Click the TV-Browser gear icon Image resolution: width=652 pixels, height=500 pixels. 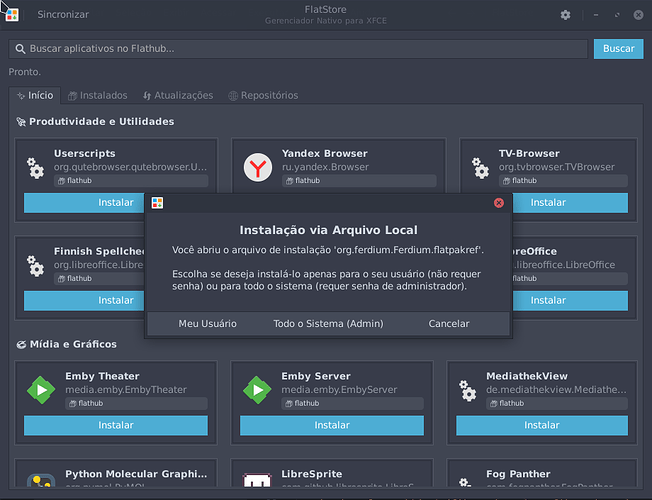click(480, 168)
